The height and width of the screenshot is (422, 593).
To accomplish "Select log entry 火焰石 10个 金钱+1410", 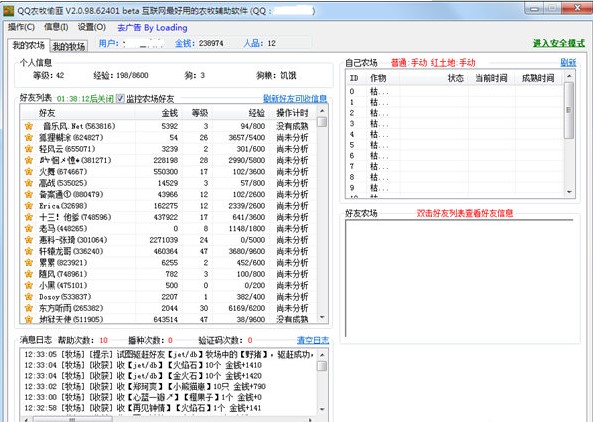I will coord(169,365).
